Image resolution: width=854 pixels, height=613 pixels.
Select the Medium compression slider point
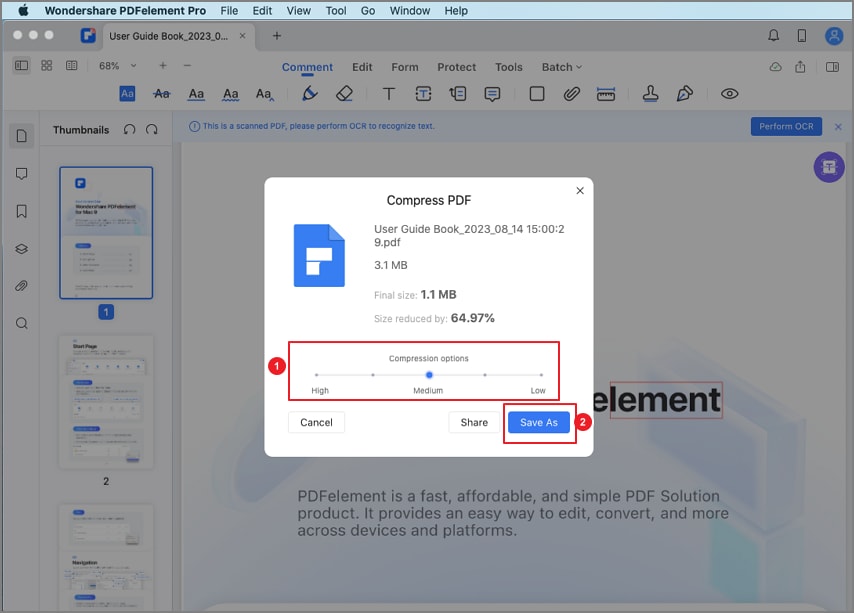click(429, 375)
